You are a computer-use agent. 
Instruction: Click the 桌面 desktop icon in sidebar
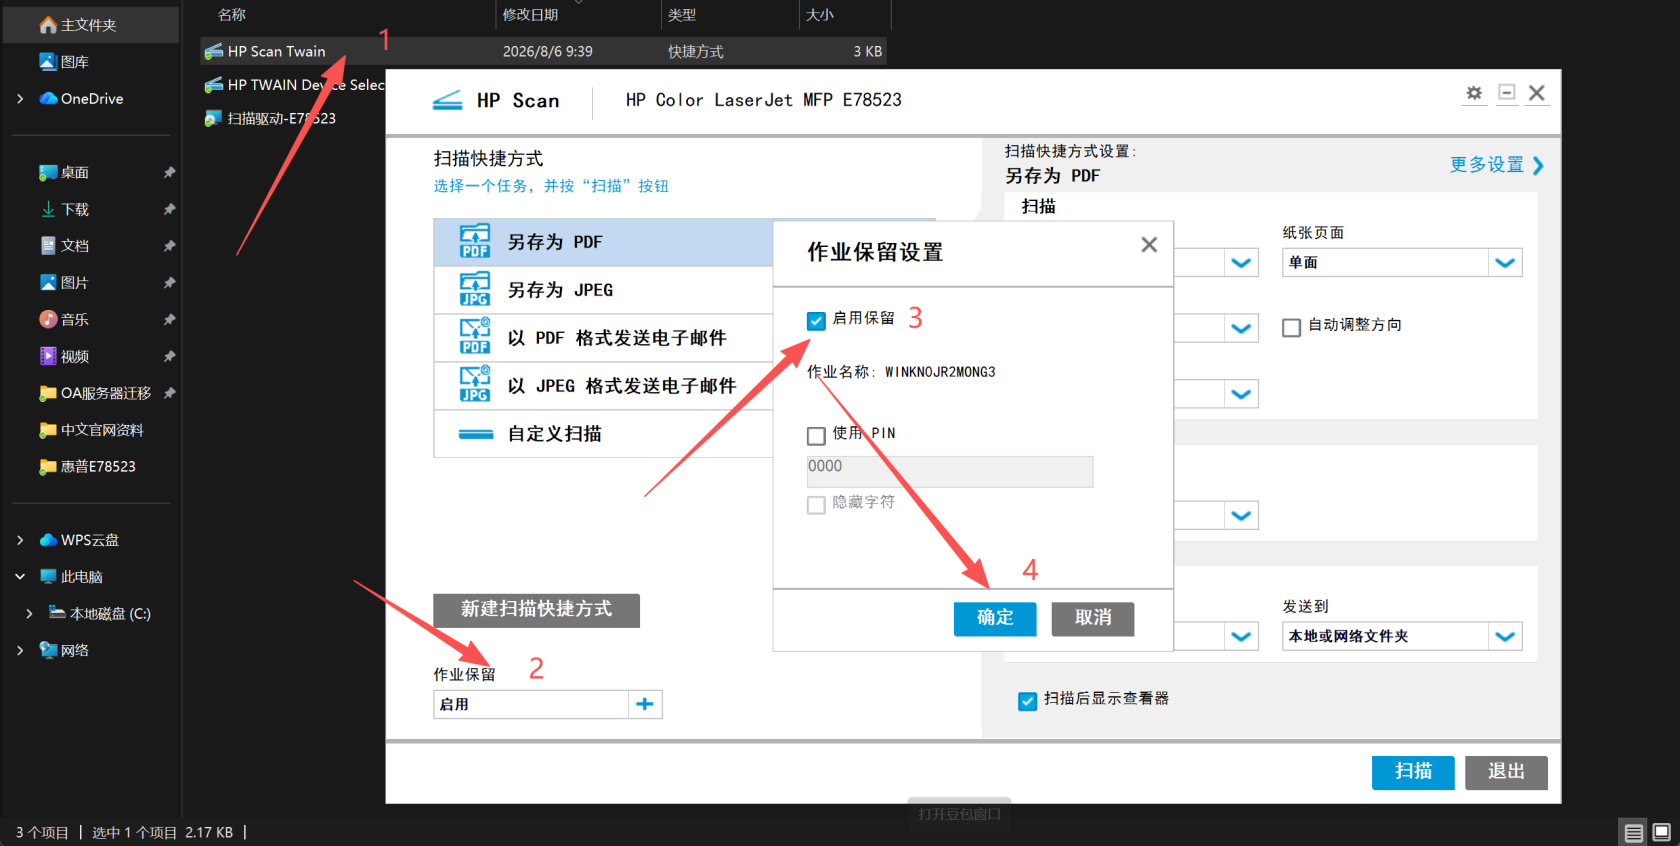(48, 172)
